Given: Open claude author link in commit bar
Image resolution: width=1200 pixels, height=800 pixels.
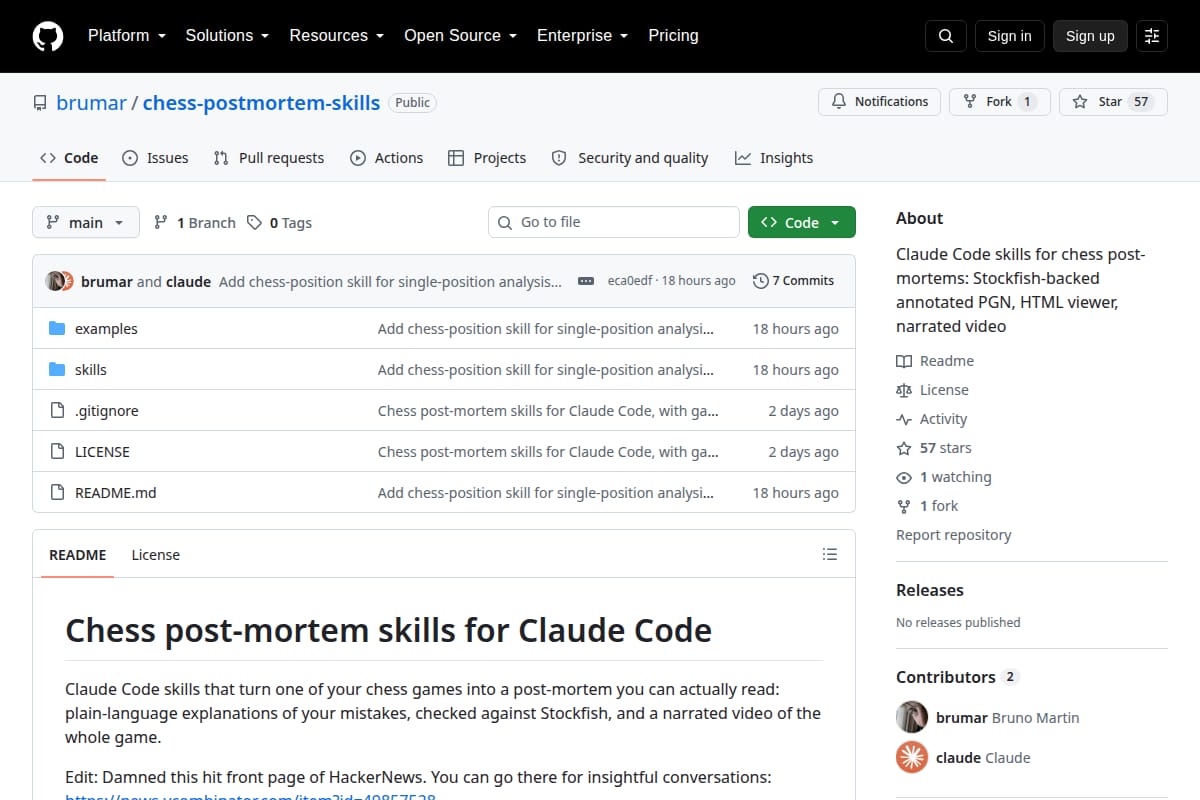Looking at the screenshot, I should click(x=188, y=281).
